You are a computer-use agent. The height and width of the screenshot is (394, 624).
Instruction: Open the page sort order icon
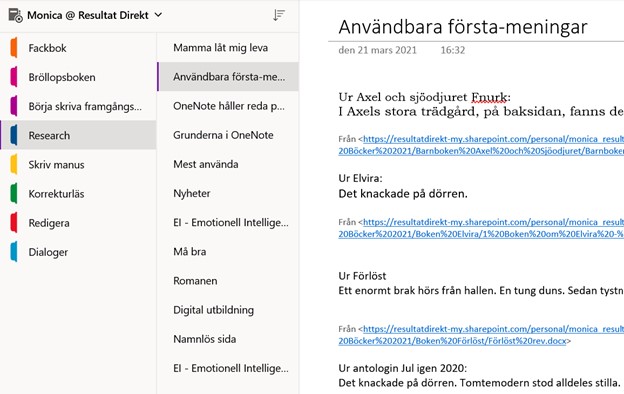pyautogui.click(x=279, y=15)
